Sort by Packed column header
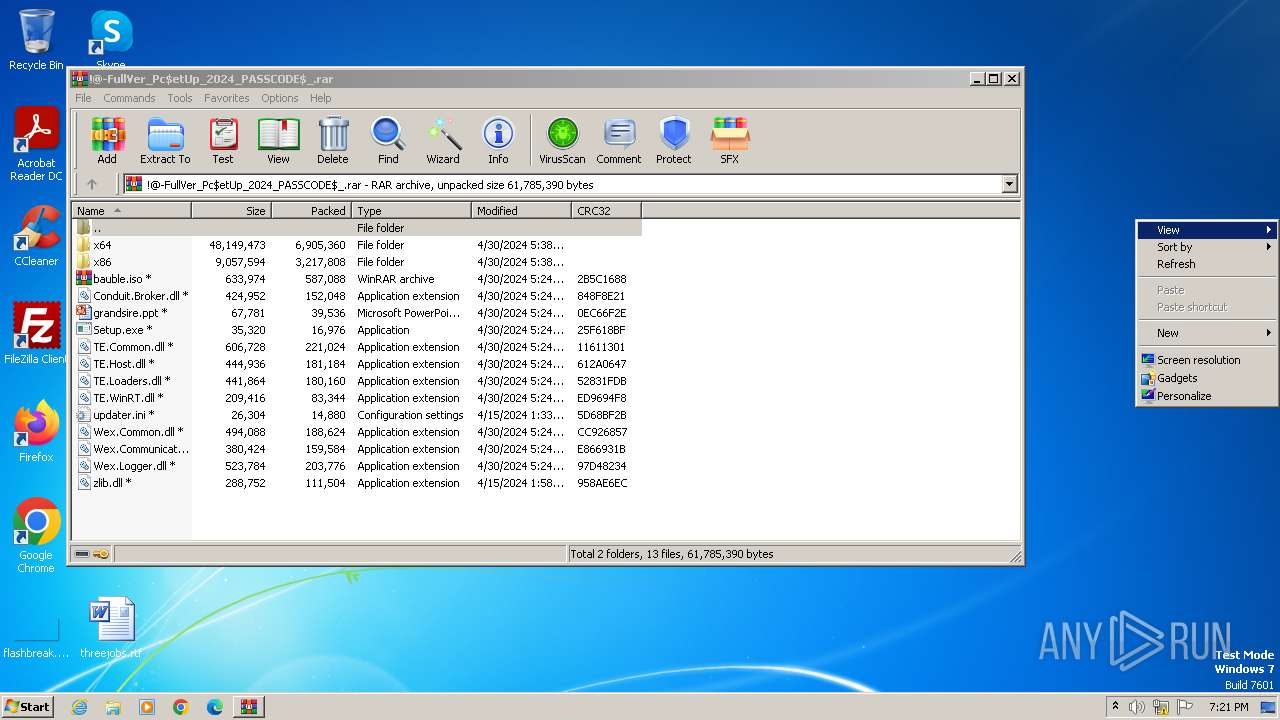Viewport: 1280px width, 720px height. [311, 211]
